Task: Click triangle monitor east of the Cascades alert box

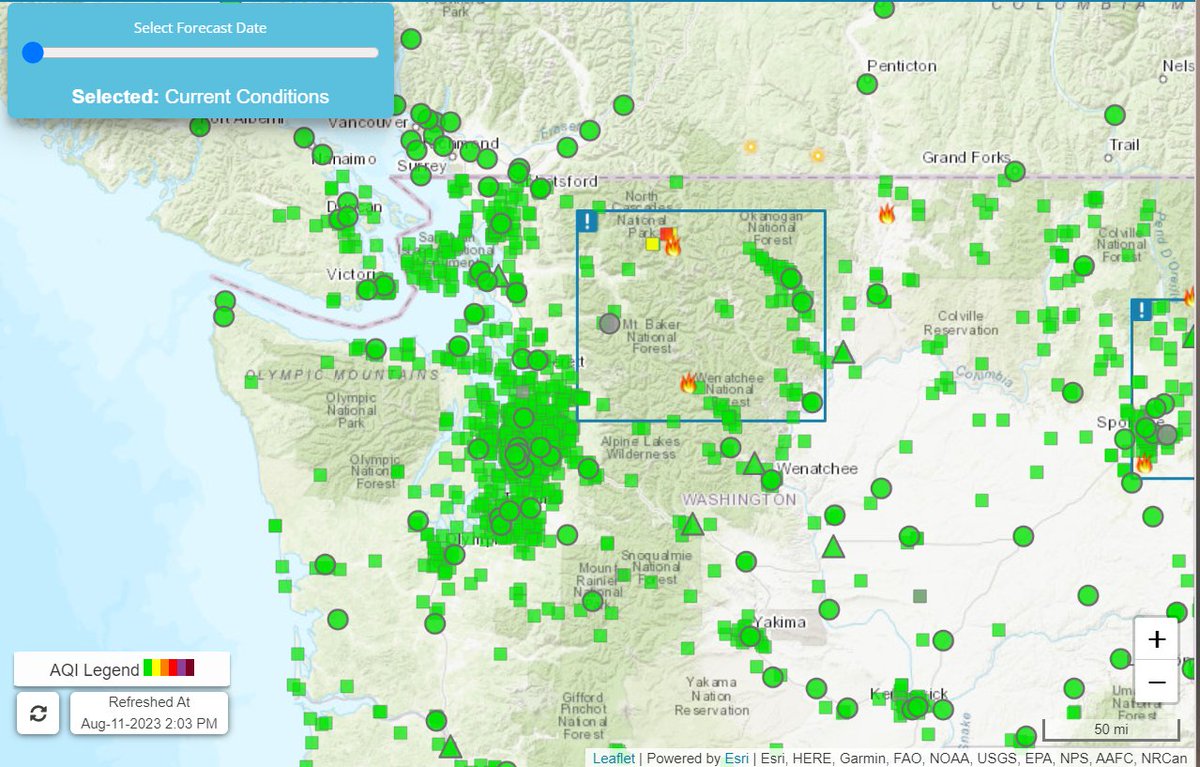Action: [843, 352]
